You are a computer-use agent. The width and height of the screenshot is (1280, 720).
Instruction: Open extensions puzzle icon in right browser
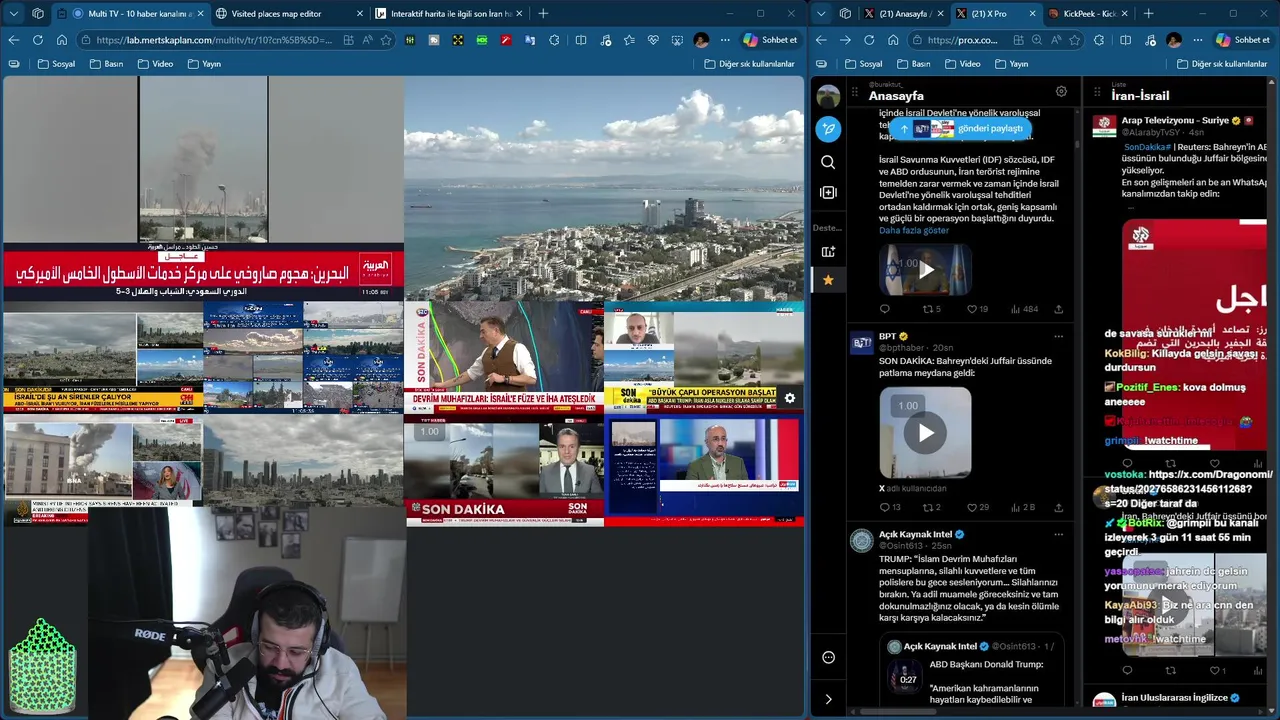click(1099, 40)
